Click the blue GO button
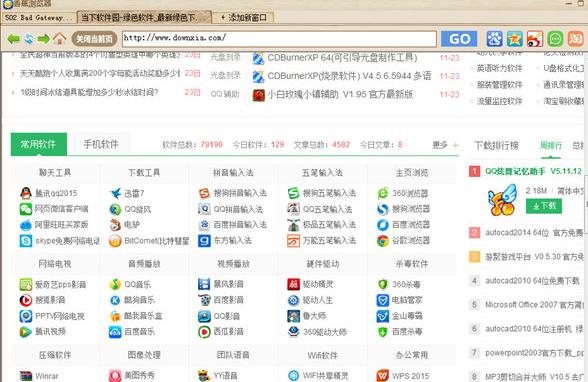The height and width of the screenshot is (382, 588). coord(459,39)
